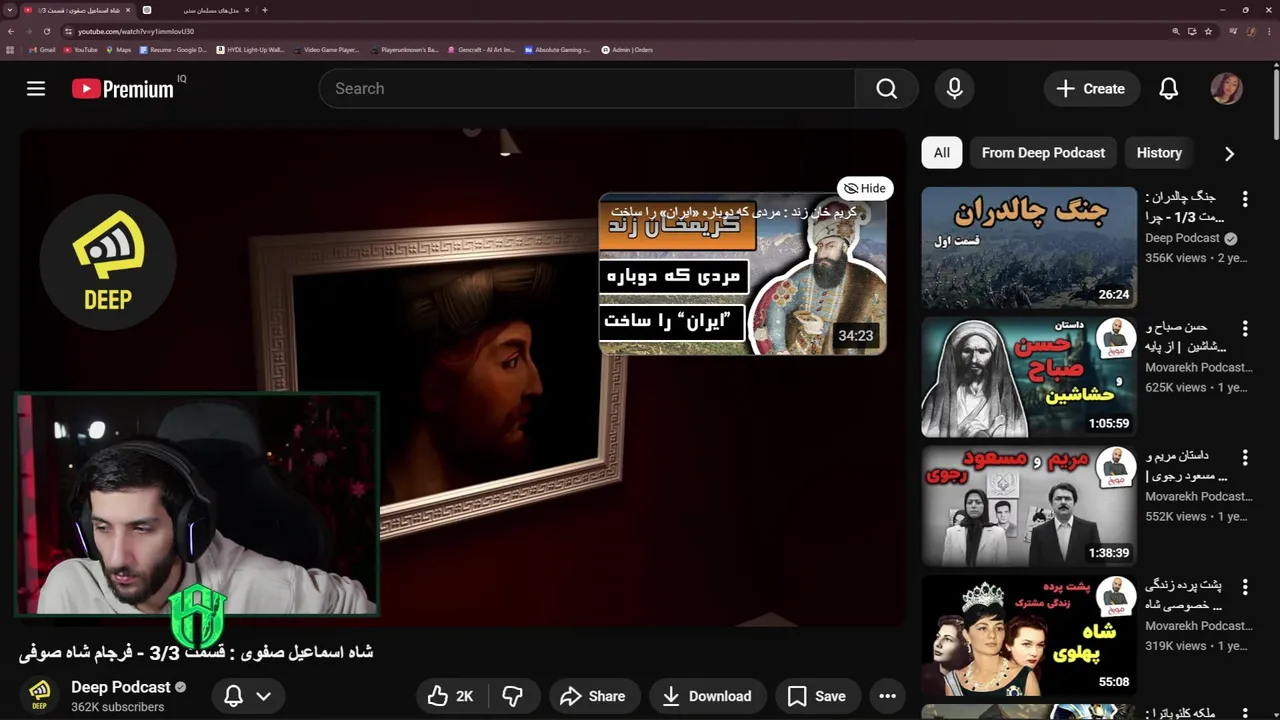Open options for the Chaldiran battle video
The width and height of the screenshot is (1280, 720).
pos(1245,199)
